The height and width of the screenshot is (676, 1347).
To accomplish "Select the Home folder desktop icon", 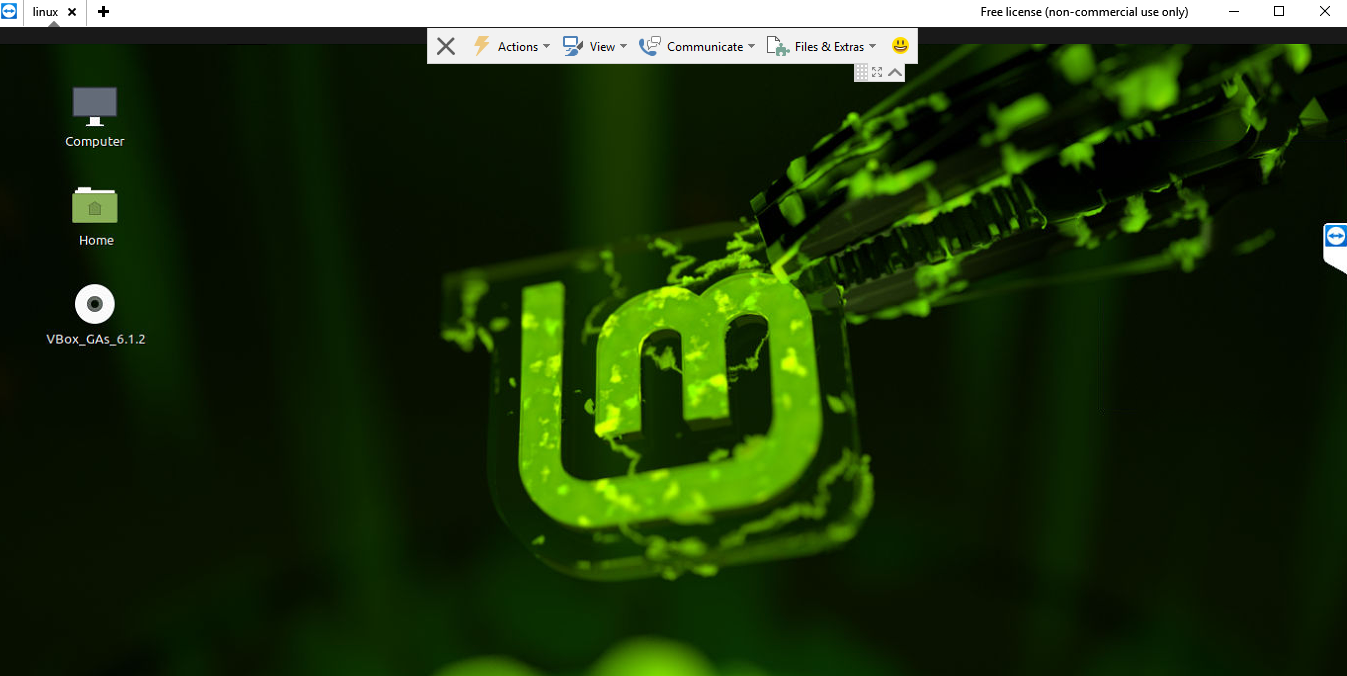I will click(x=96, y=217).
